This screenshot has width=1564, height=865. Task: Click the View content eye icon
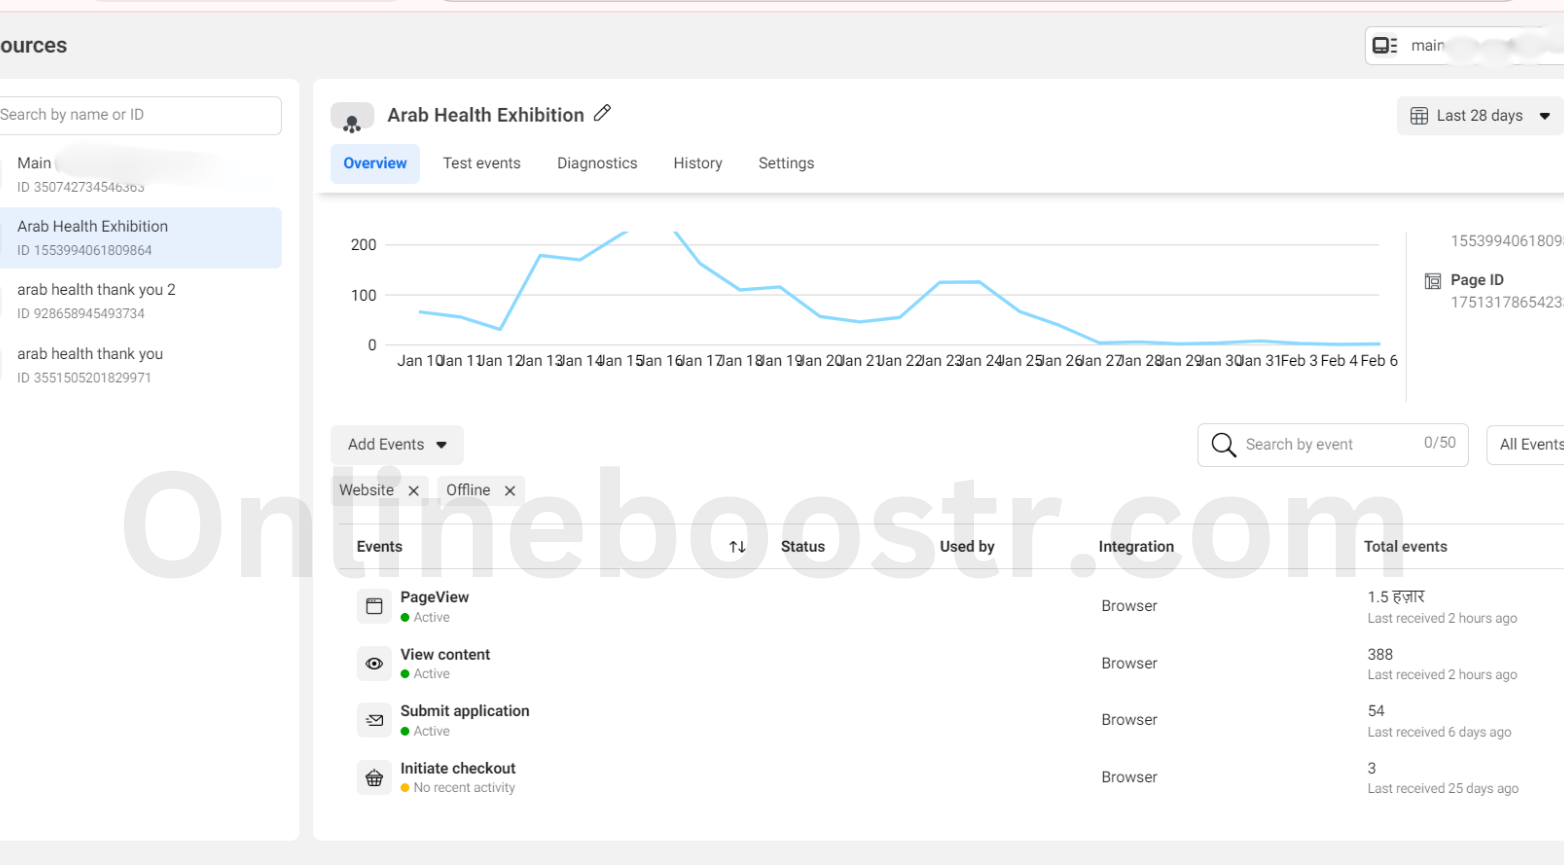pos(374,663)
